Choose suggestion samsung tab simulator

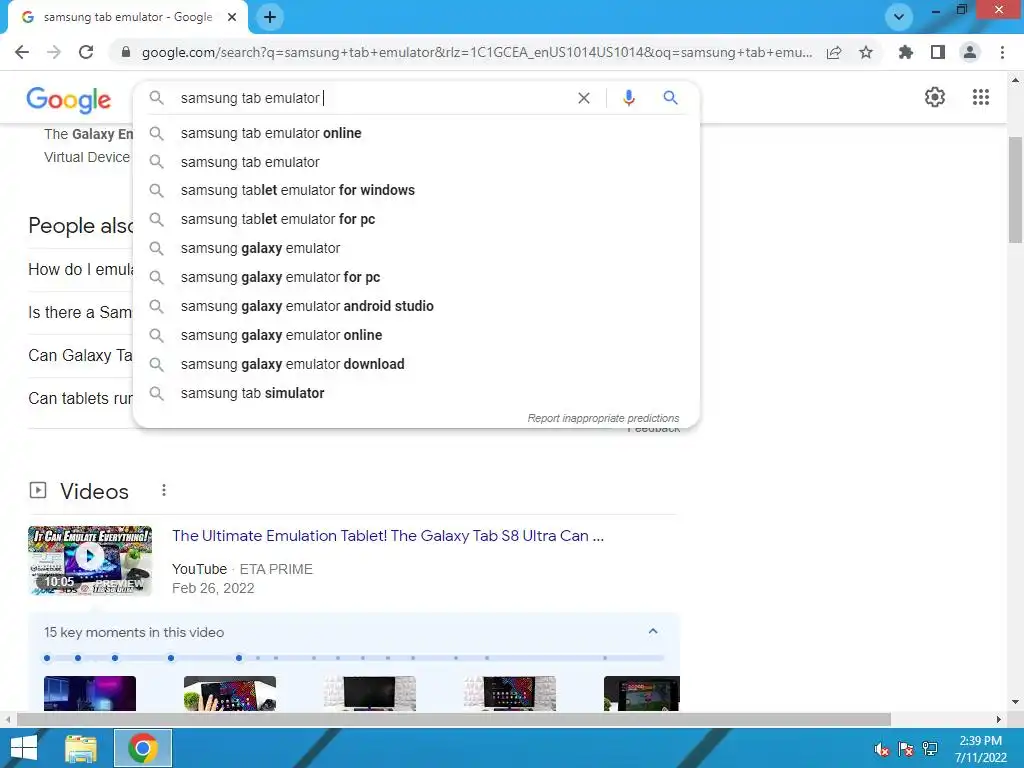[x=416, y=393]
